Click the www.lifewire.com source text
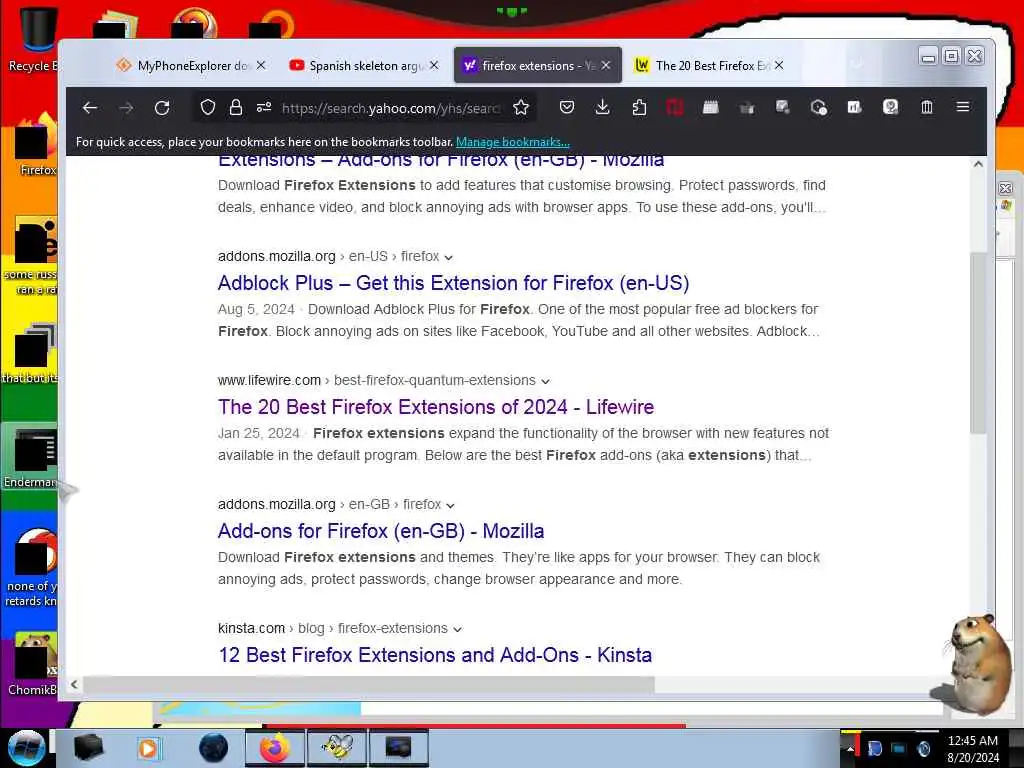 (x=269, y=381)
